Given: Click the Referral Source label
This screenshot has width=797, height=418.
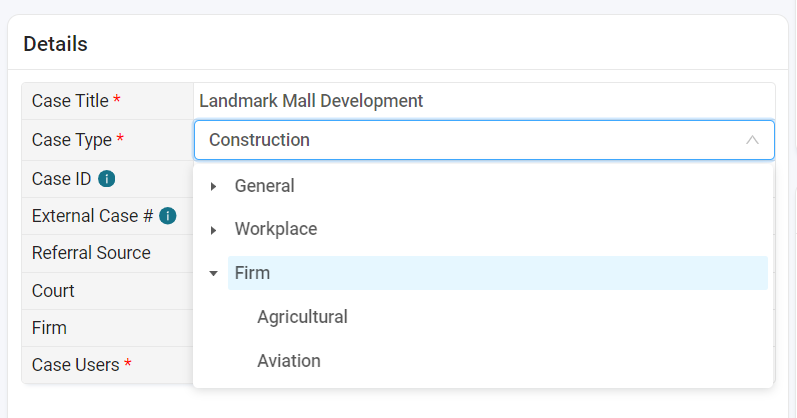Looking at the screenshot, I should (91, 253).
